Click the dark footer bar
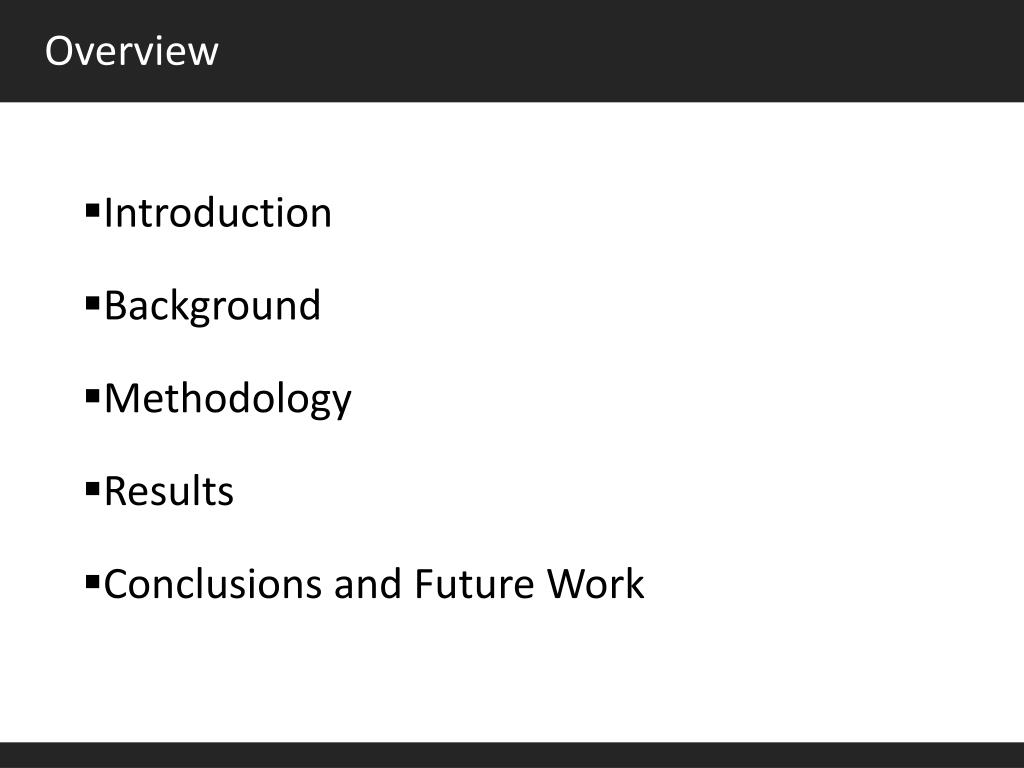The image size is (1024, 768). click(x=512, y=755)
